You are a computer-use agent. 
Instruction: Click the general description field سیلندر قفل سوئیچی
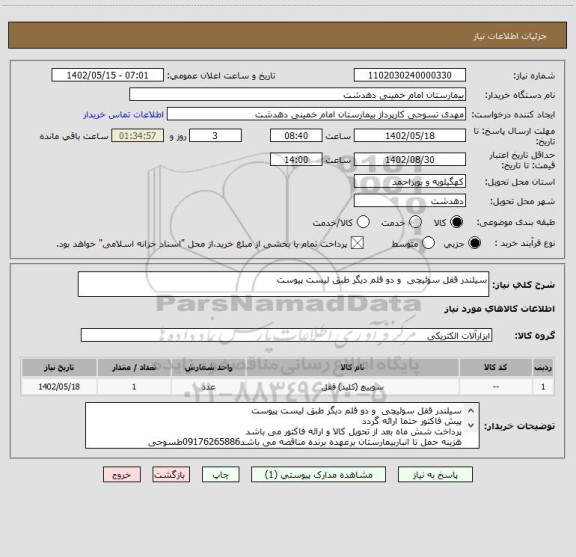click(x=283, y=284)
